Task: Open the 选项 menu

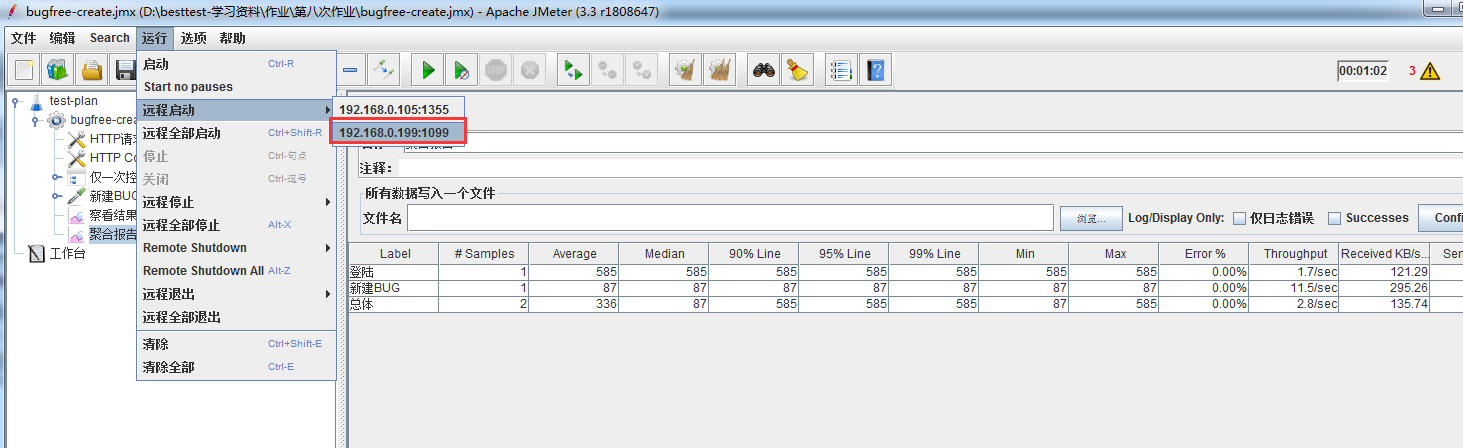Action: (x=194, y=38)
